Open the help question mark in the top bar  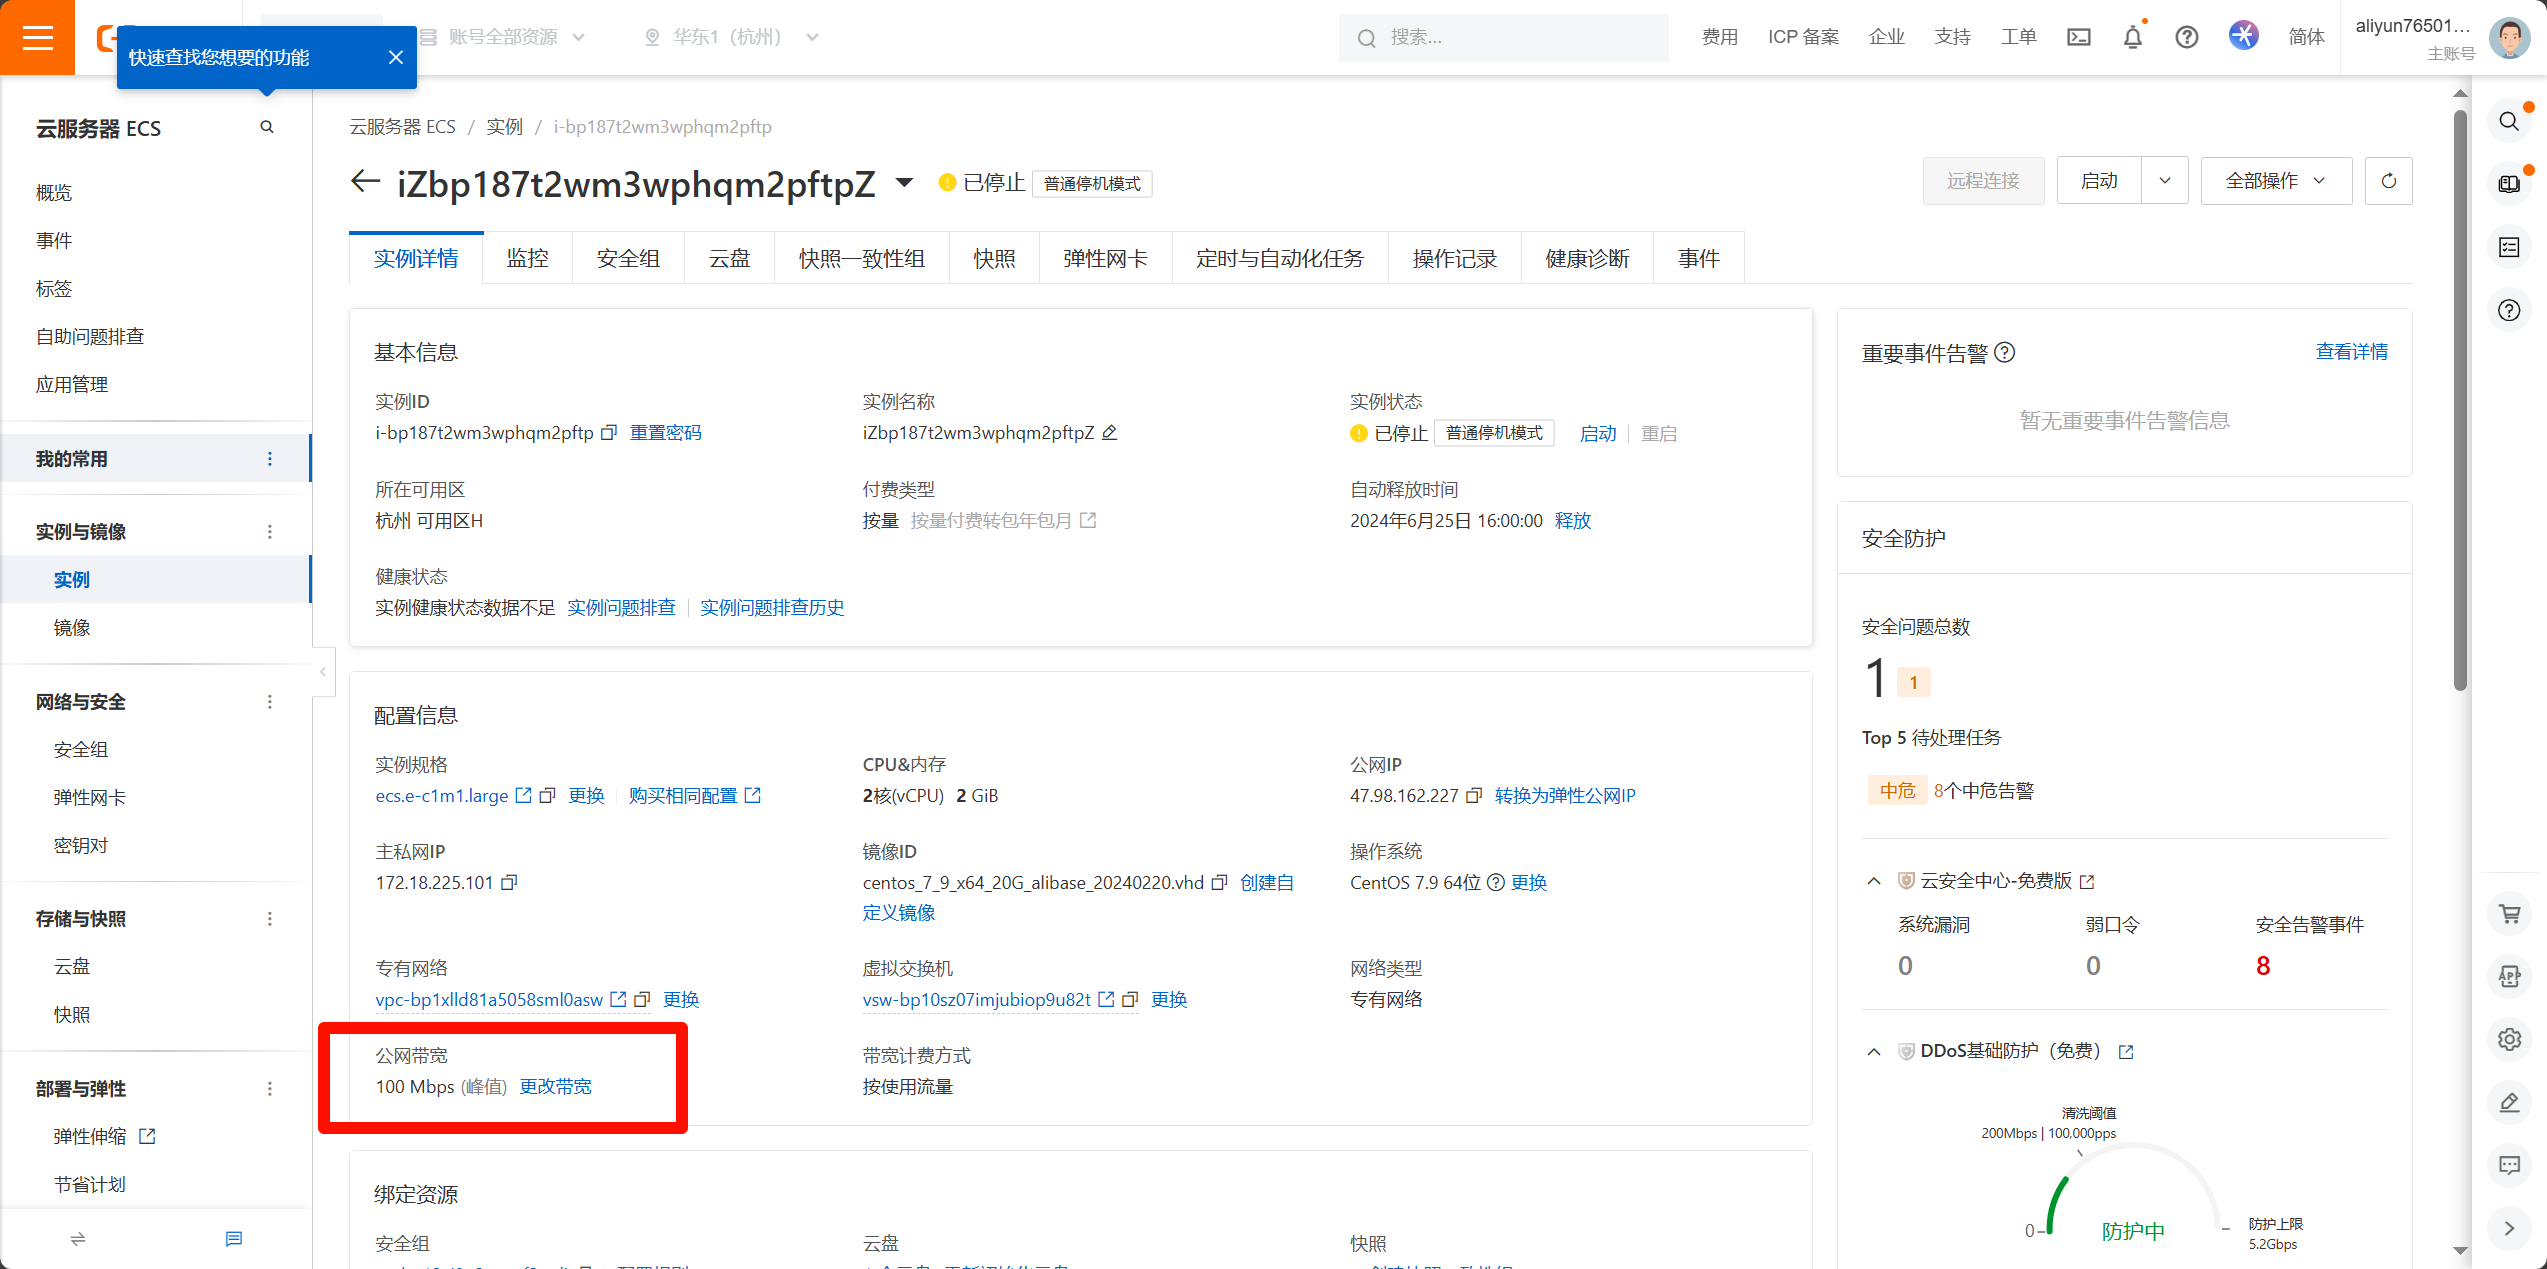coord(2187,37)
